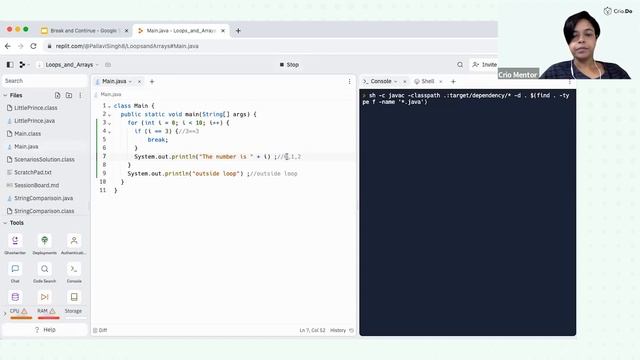The height and width of the screenshot is (360, 640).
Task: Collapse the Files section
Action: point(5,96)
